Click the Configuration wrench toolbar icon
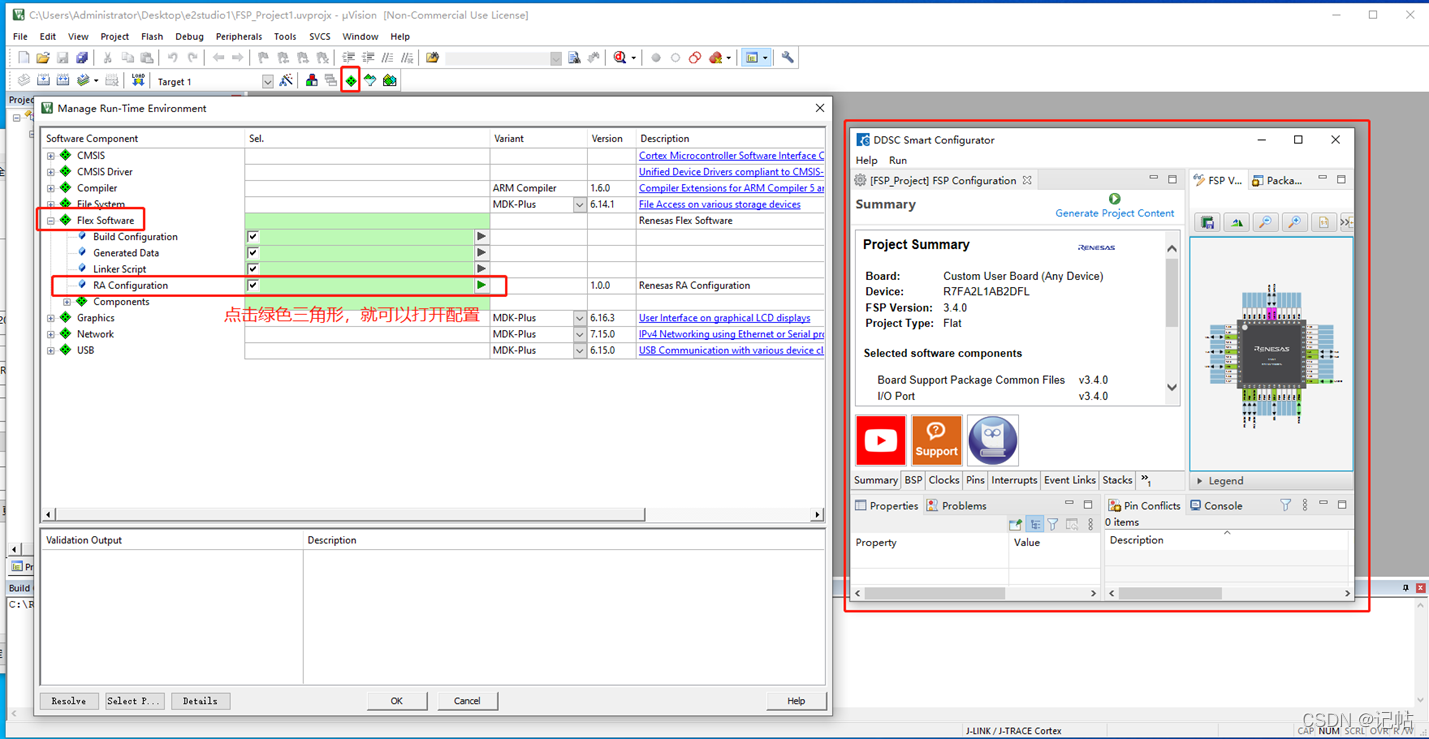 (788, 58)
